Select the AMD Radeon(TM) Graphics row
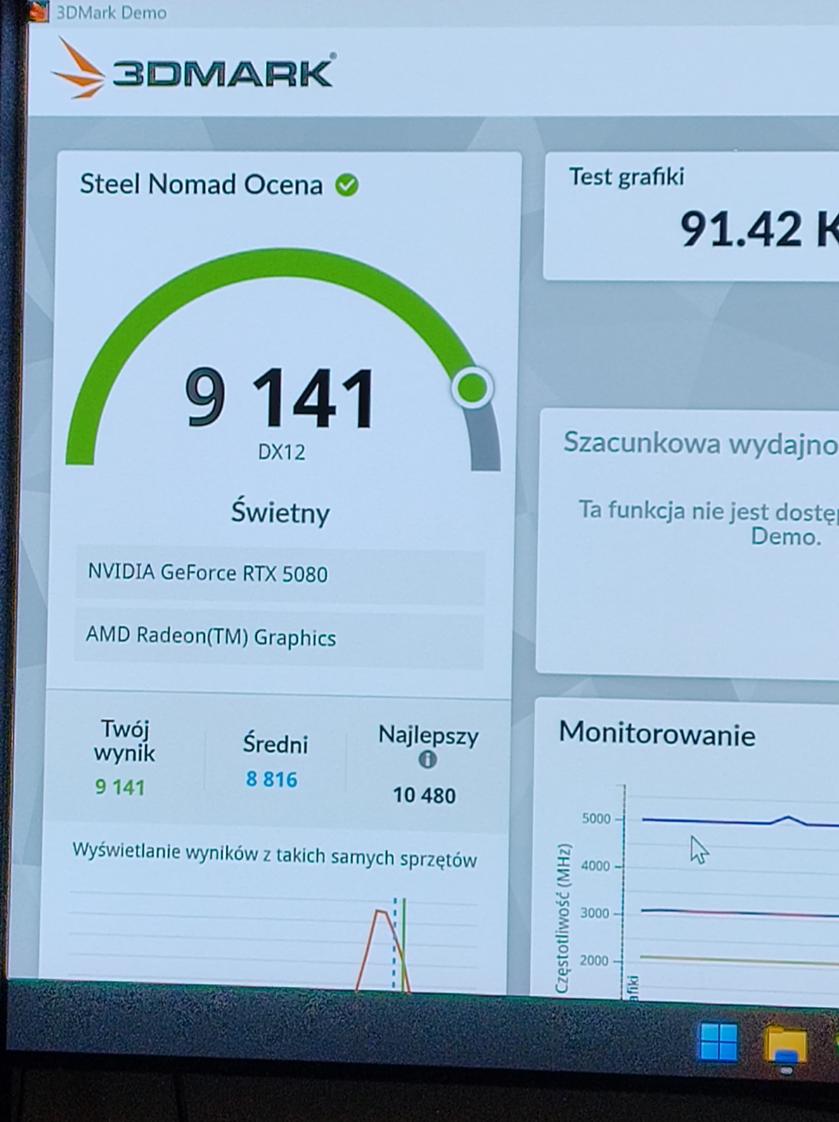Screen dimensions: 839x1122 tap(279, 637)
